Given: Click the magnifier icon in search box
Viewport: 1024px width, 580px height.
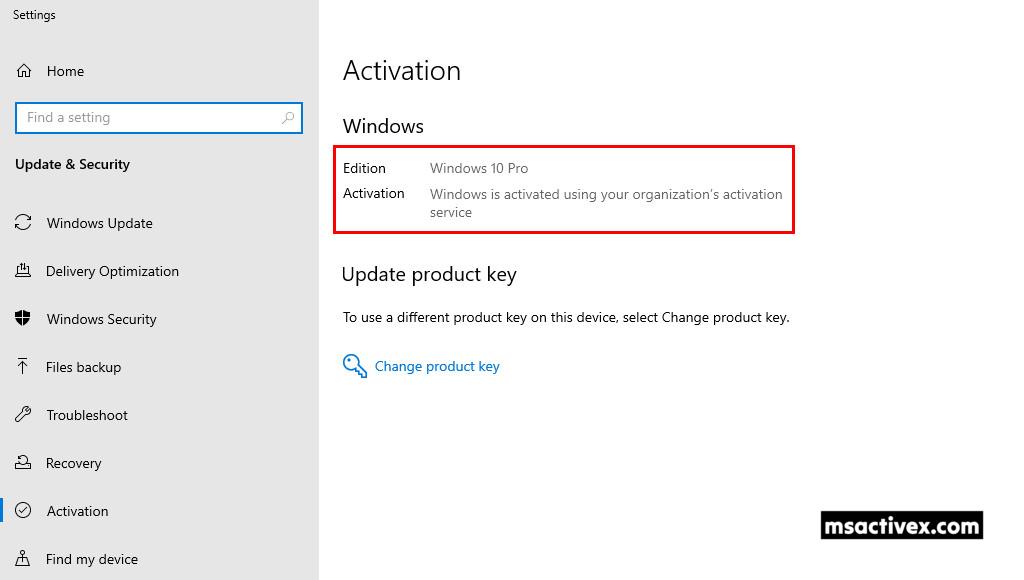Looking at the screenshot, I should pyautogui.click(x=288, y=118).
